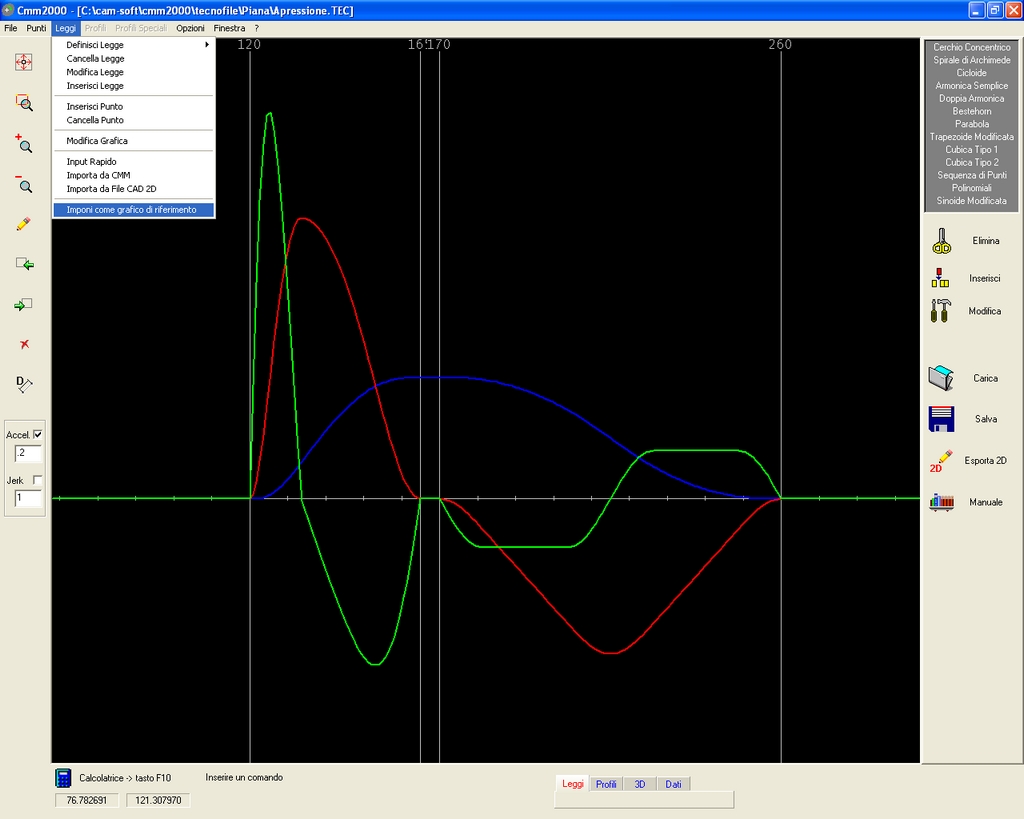Click the Elimina scissors icon
1024x819 pixels.
[x=941, y=241]
